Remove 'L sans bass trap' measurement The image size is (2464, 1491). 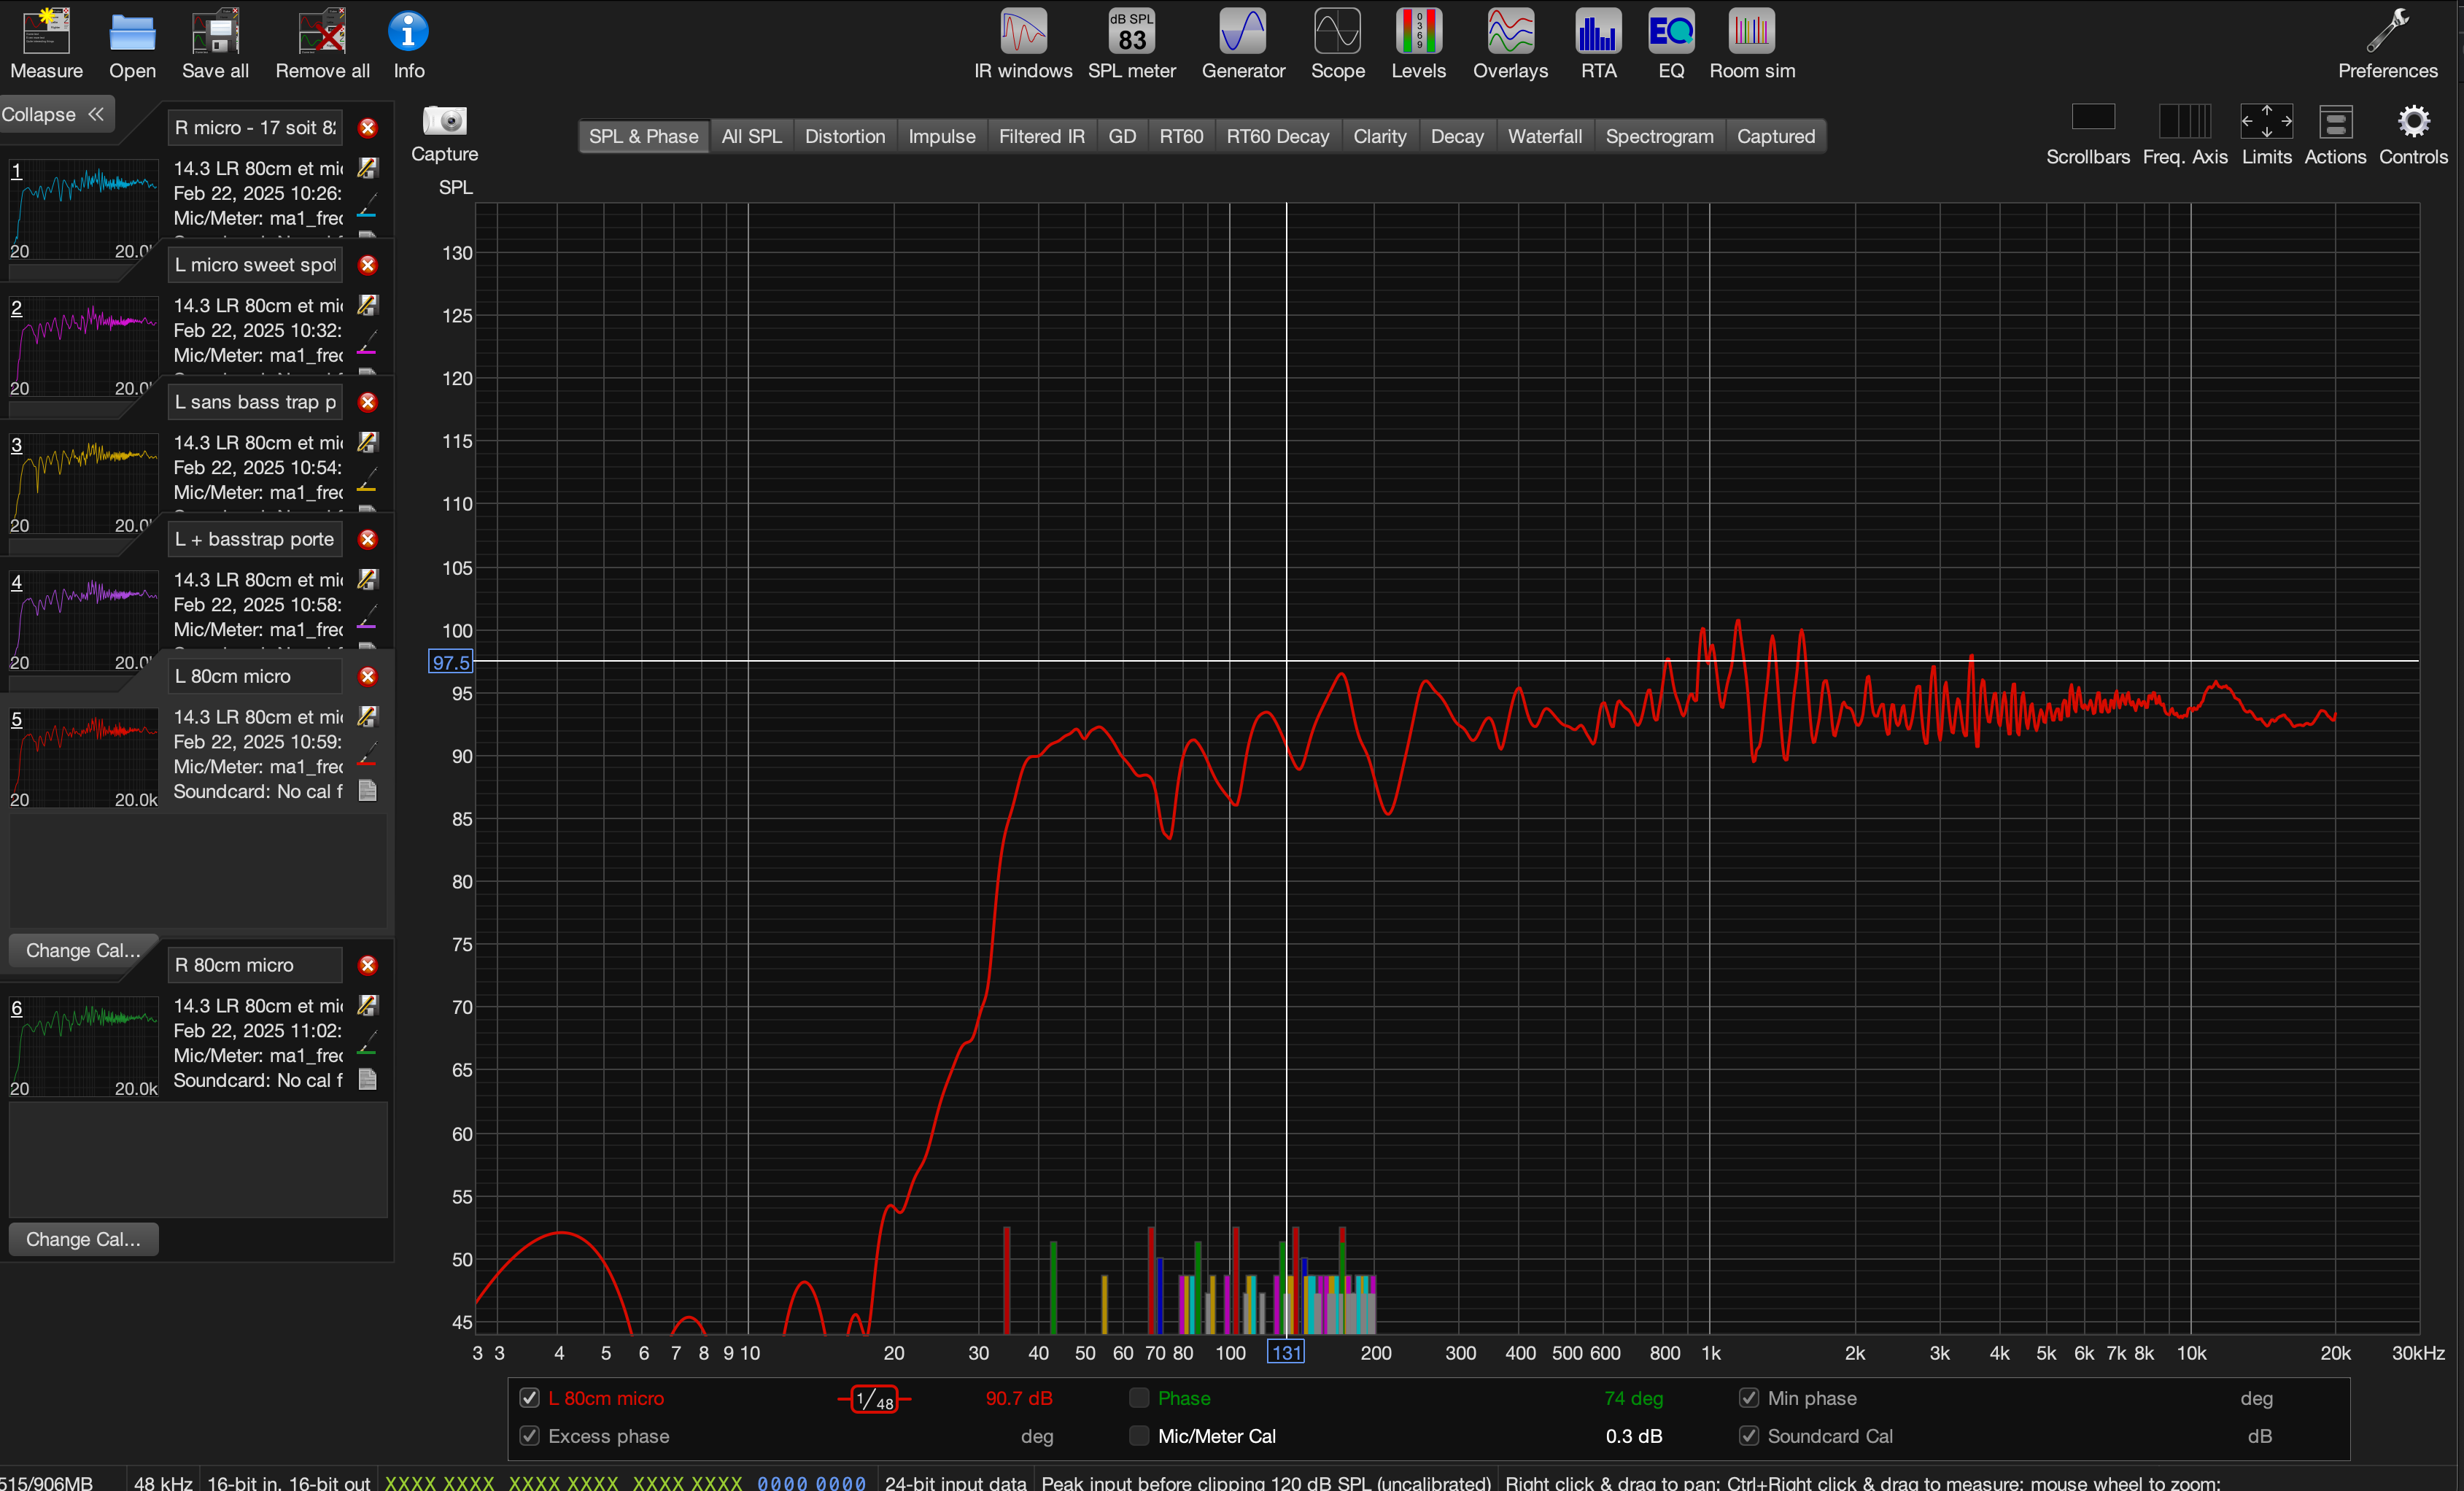(x=367, y=402)
